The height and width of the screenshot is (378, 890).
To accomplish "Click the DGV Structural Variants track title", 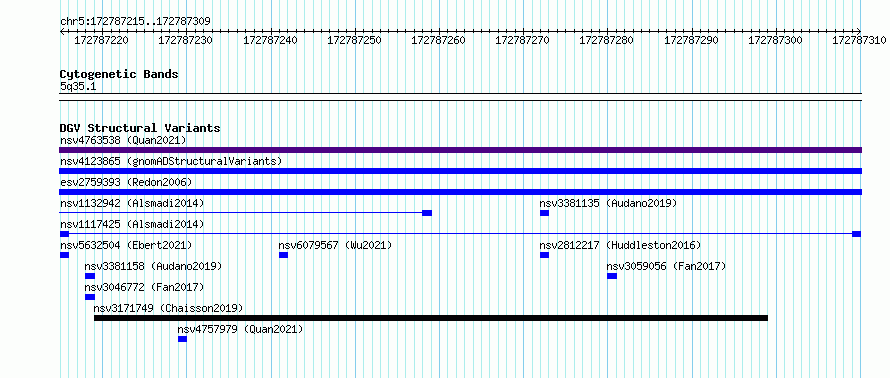I will pyautogui.click(x=140, y=128).
